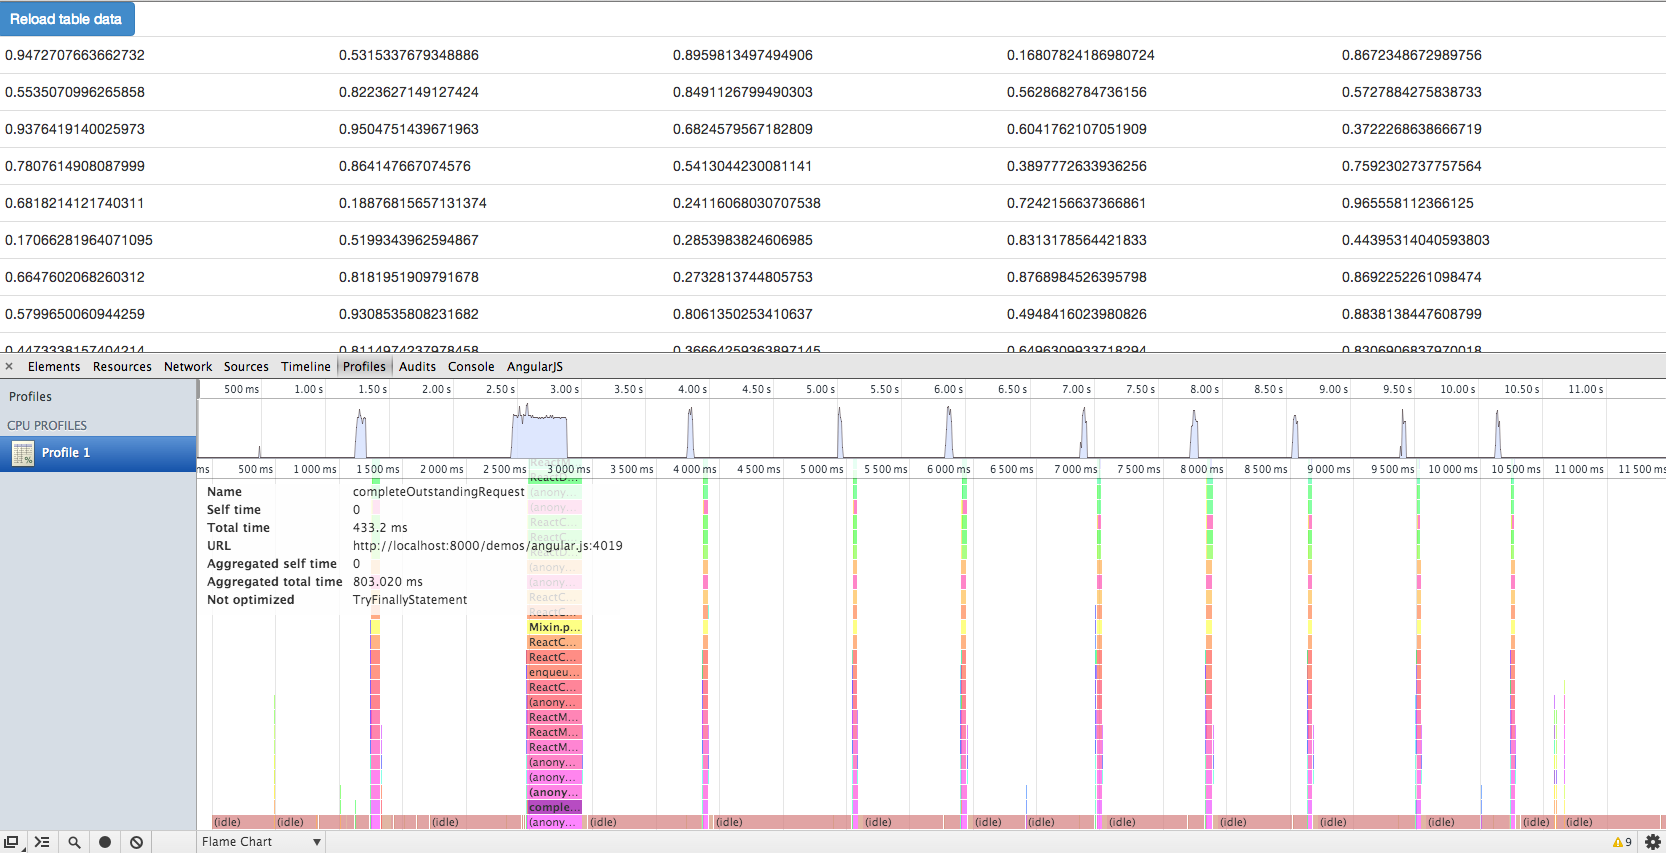The height and width of the screenshot is (853, 1666).
Task: Open the Timeline tab
Action: (305, 367)
